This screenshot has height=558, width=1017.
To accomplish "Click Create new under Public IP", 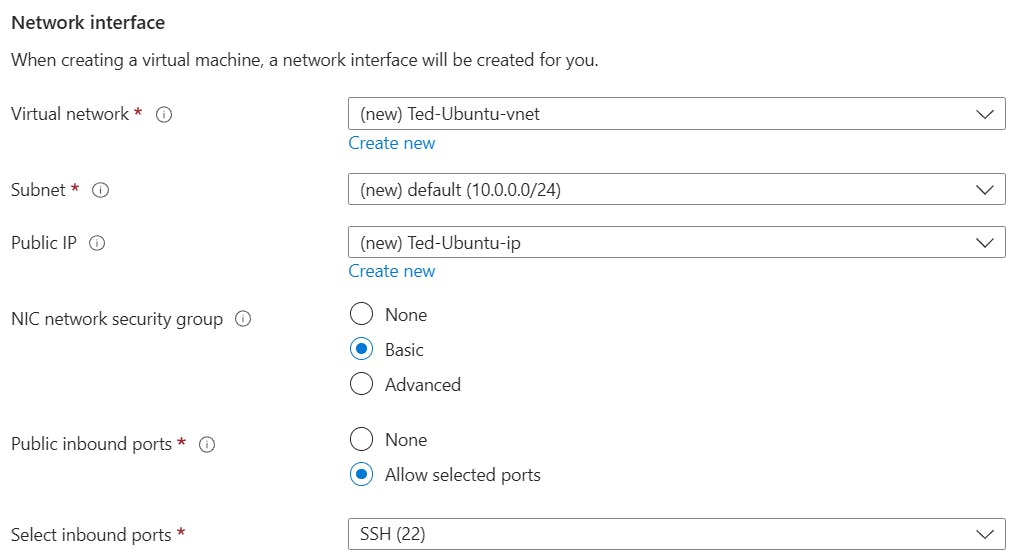I will (x=392, y=271).
